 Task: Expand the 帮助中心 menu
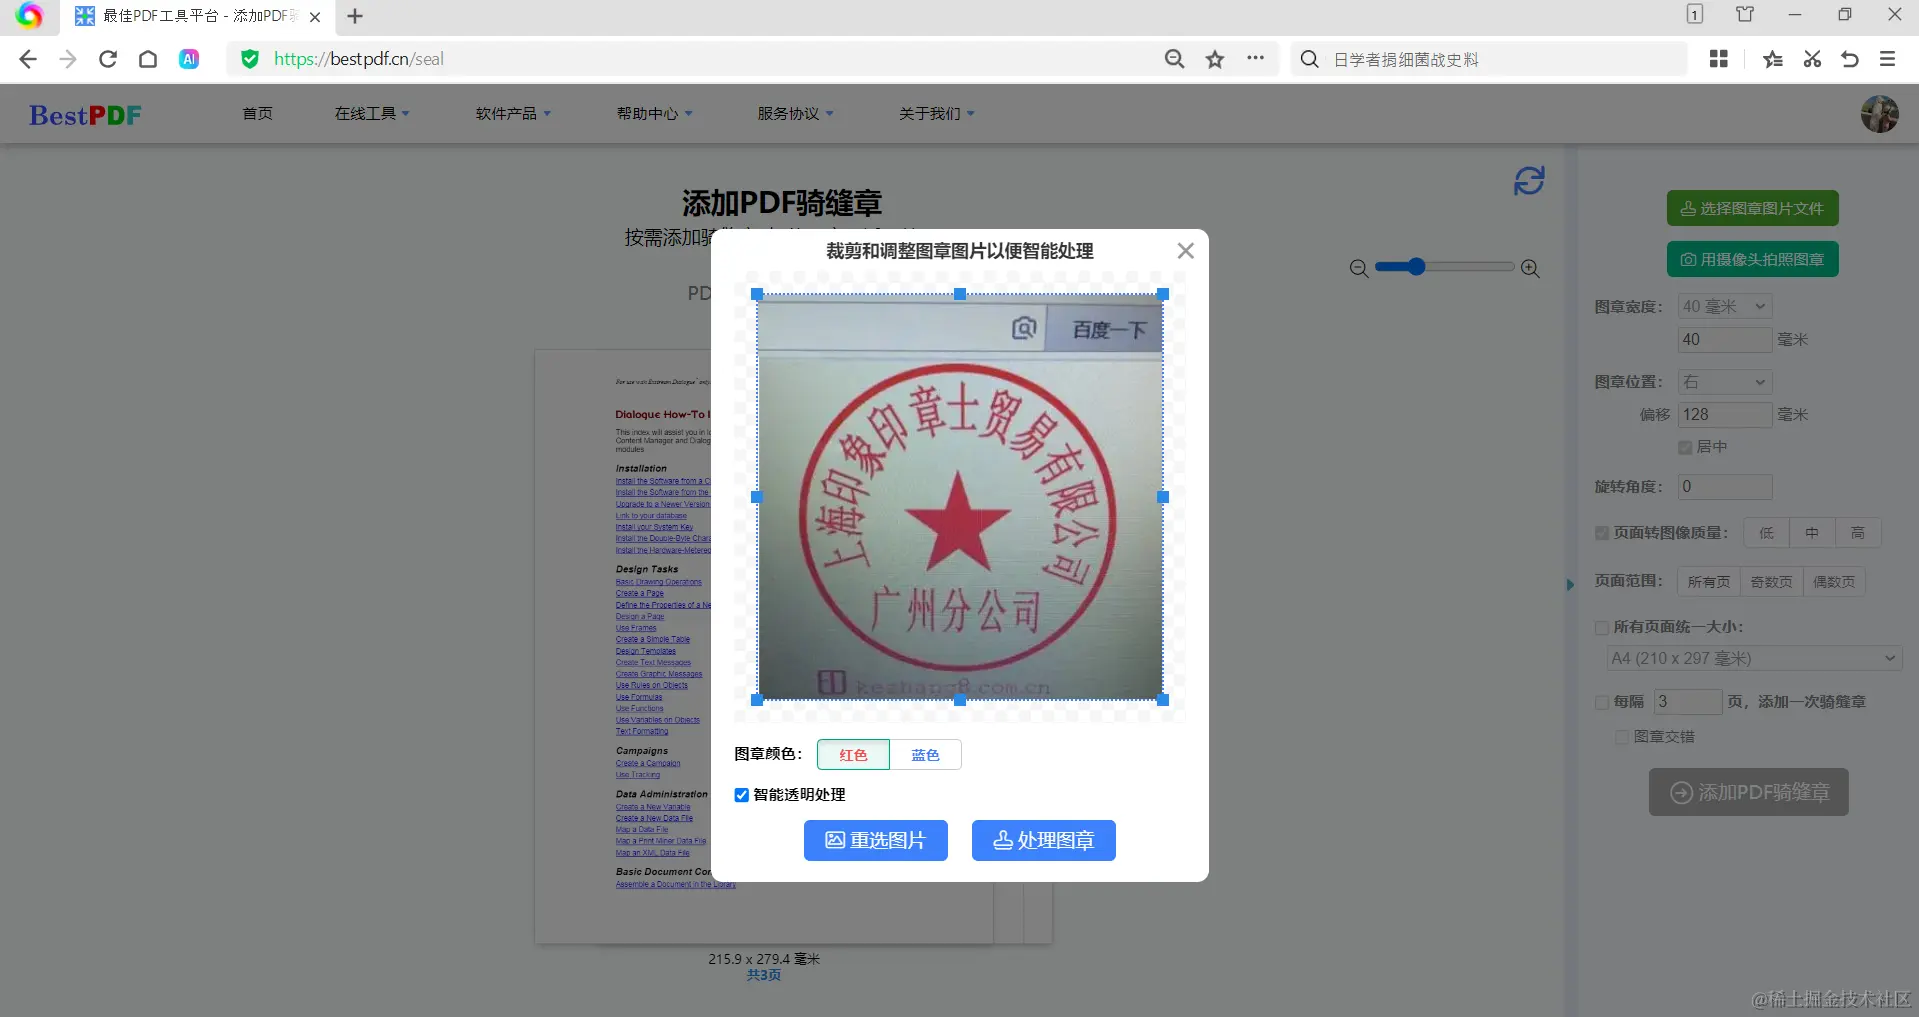654,114
